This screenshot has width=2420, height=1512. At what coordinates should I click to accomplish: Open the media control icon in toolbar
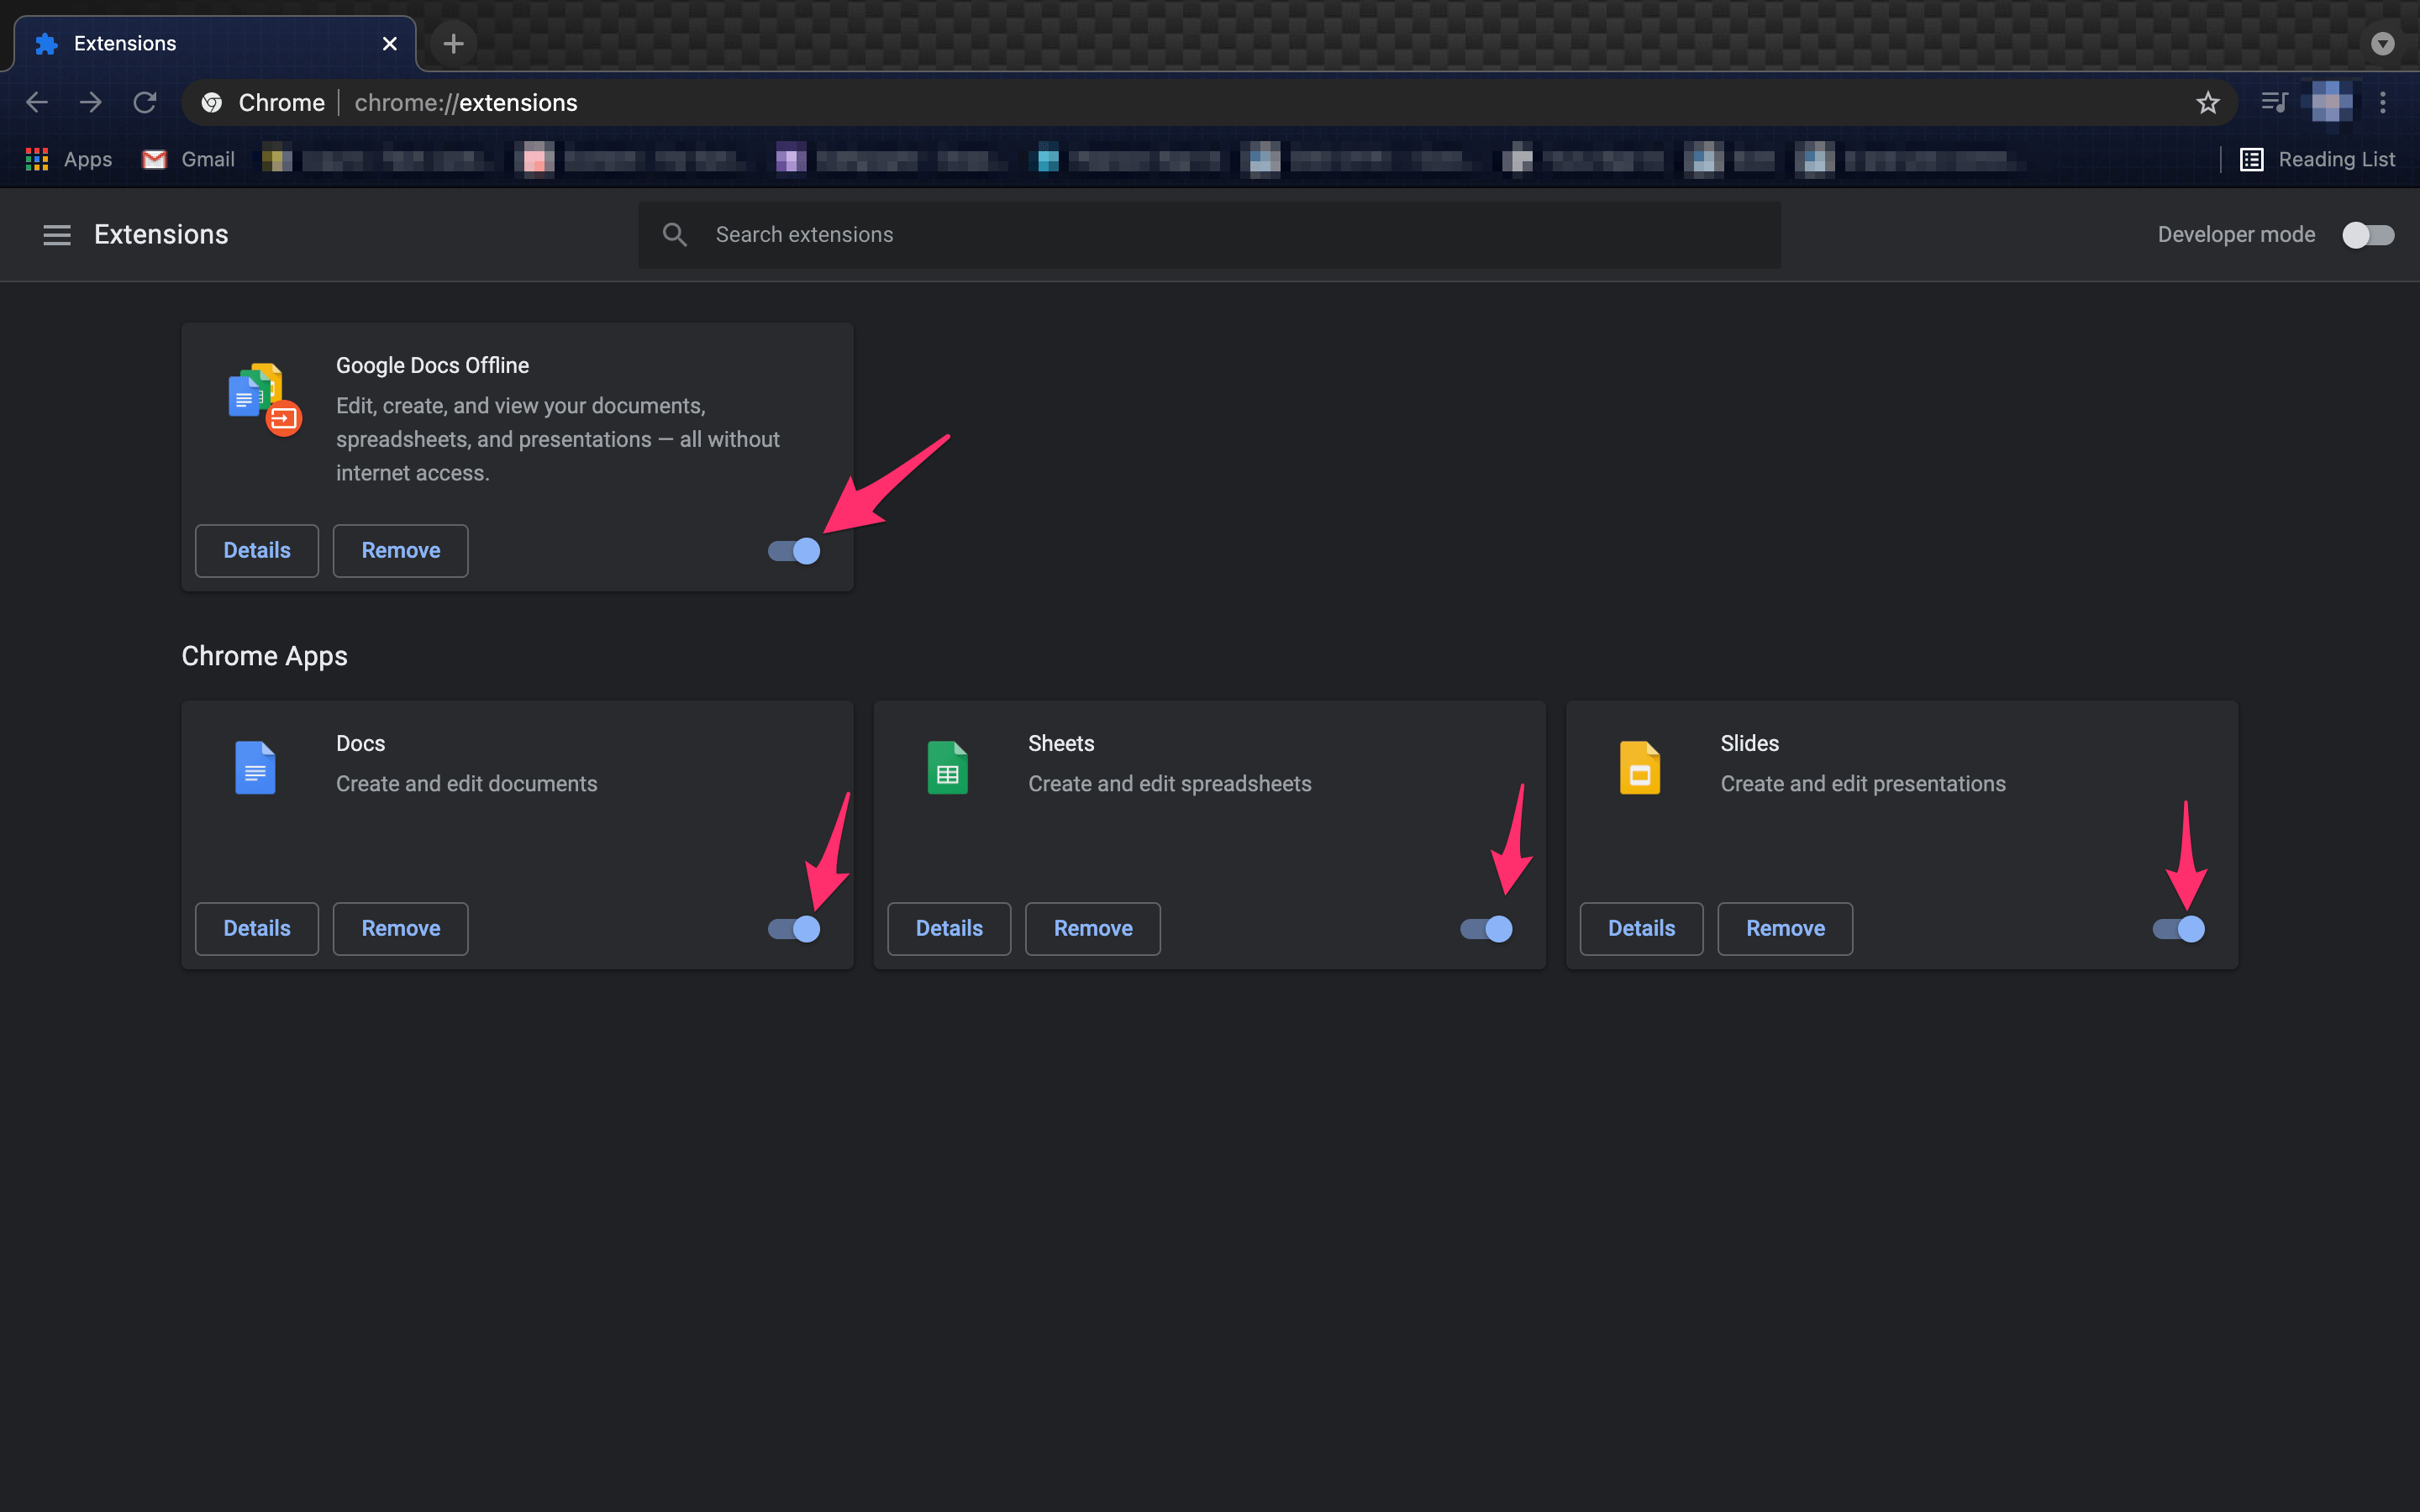pos(2274,102)
